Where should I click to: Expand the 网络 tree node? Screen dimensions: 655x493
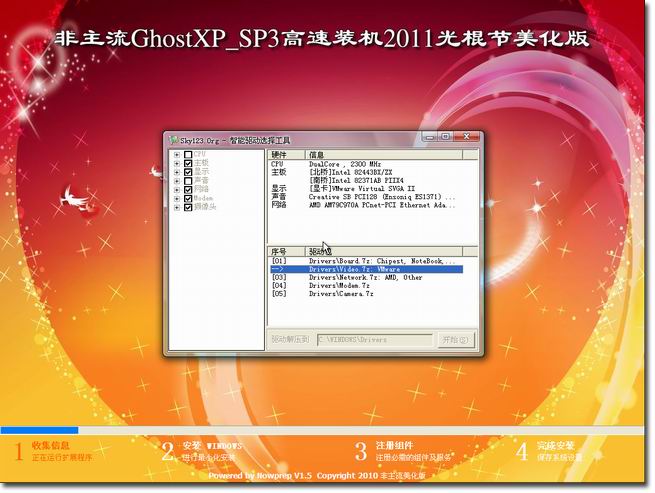tap(177, 190)
